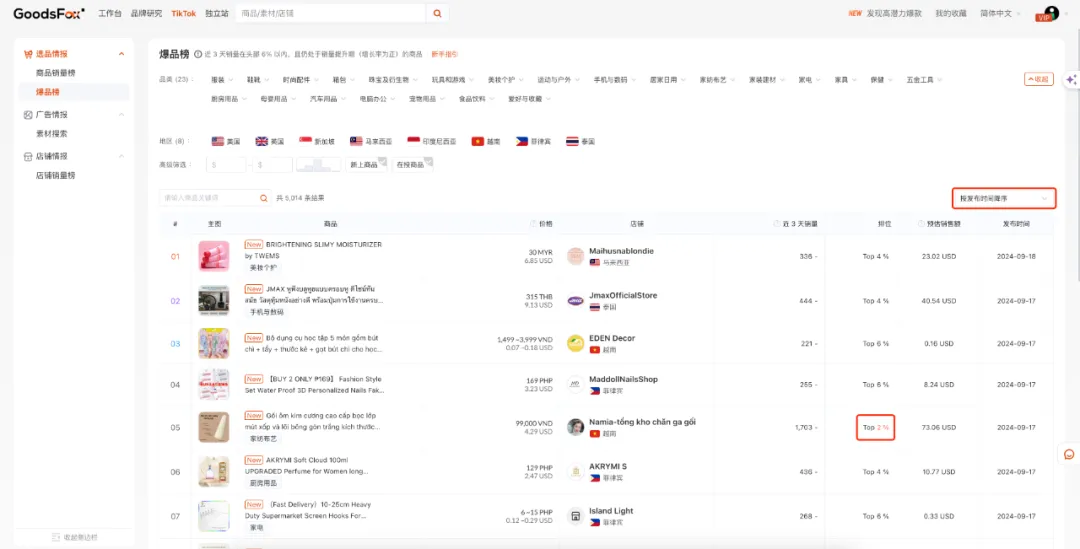
Task: Open the 独立站 top nav item
Action: (x=216, y=13)
